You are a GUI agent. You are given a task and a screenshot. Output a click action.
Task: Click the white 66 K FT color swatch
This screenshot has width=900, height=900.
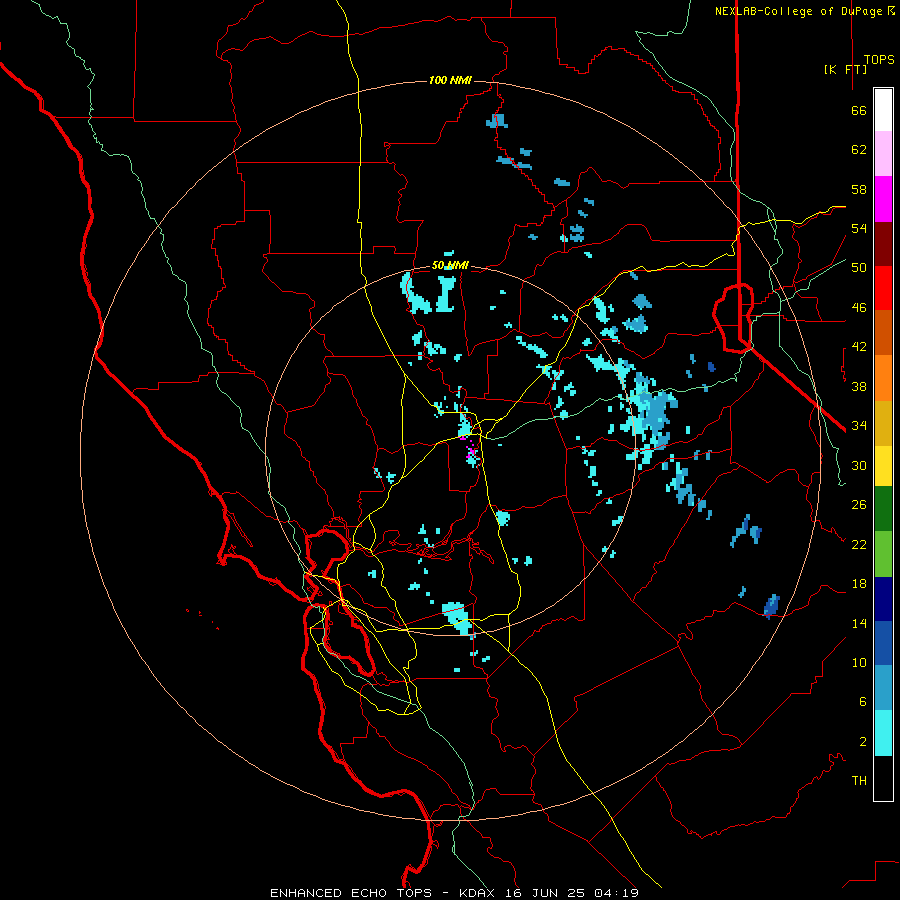tap(883, 110)
